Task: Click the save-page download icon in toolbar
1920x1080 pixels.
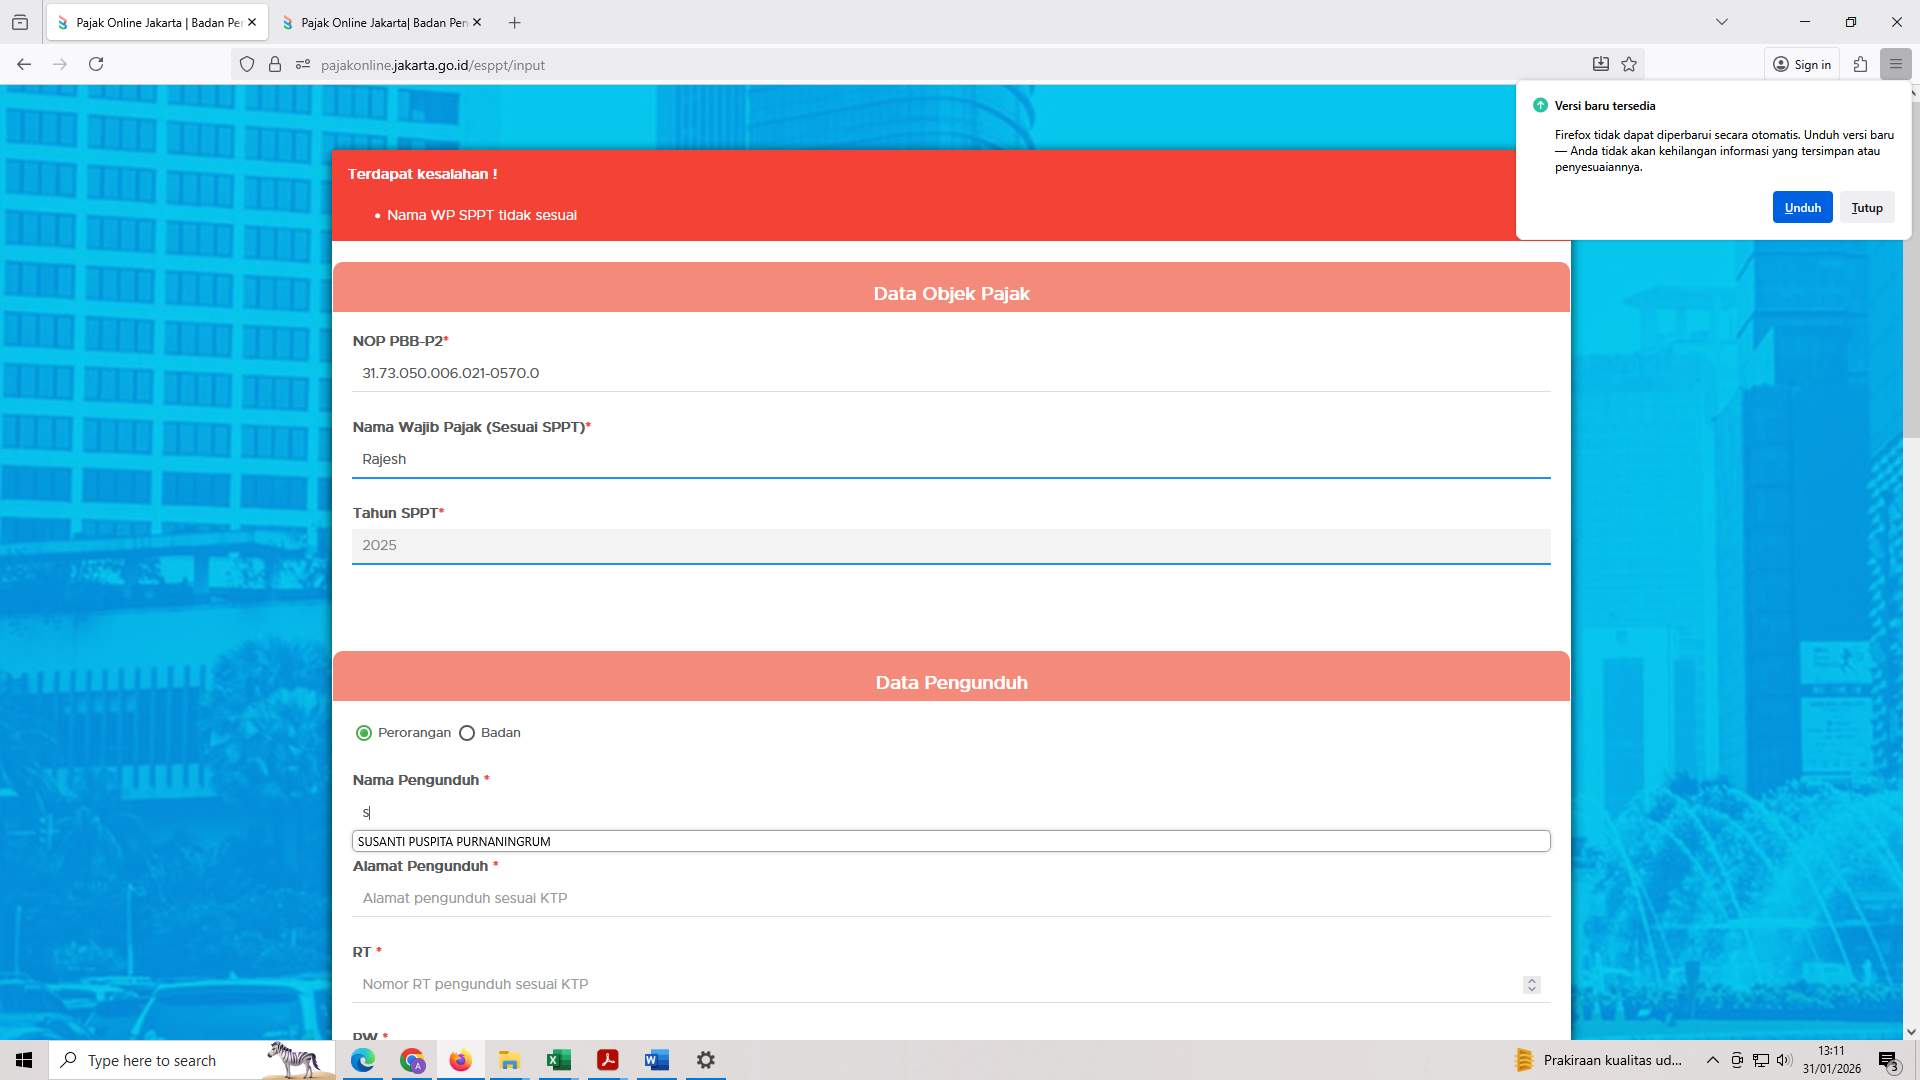Action: click(1600, 64)
